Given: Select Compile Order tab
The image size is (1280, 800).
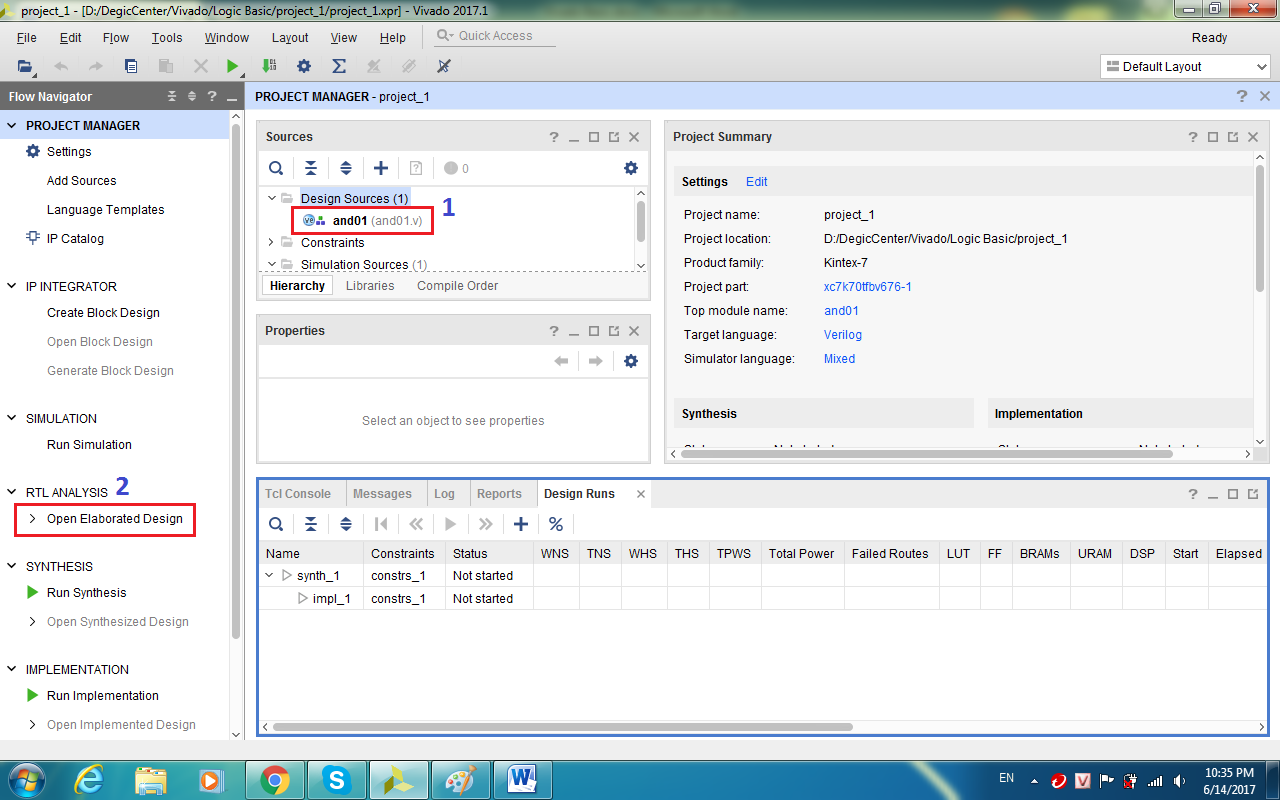Looking at the screenshot, I should point(458,286).
